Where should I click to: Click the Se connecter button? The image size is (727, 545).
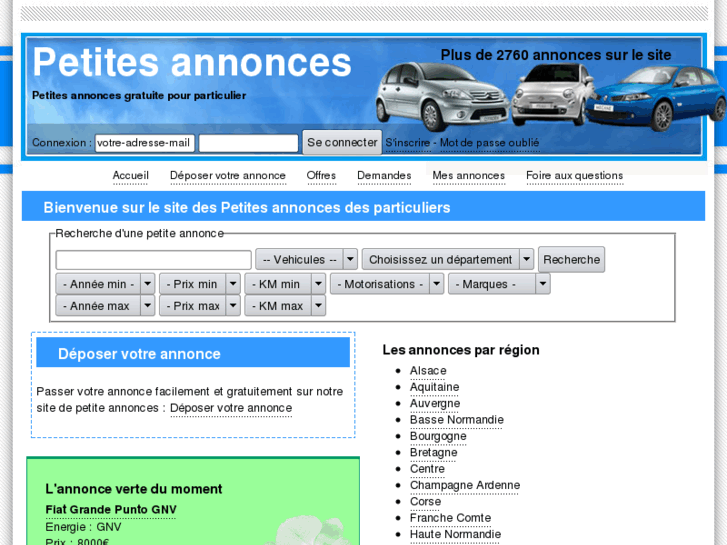[x=342, y=142]
